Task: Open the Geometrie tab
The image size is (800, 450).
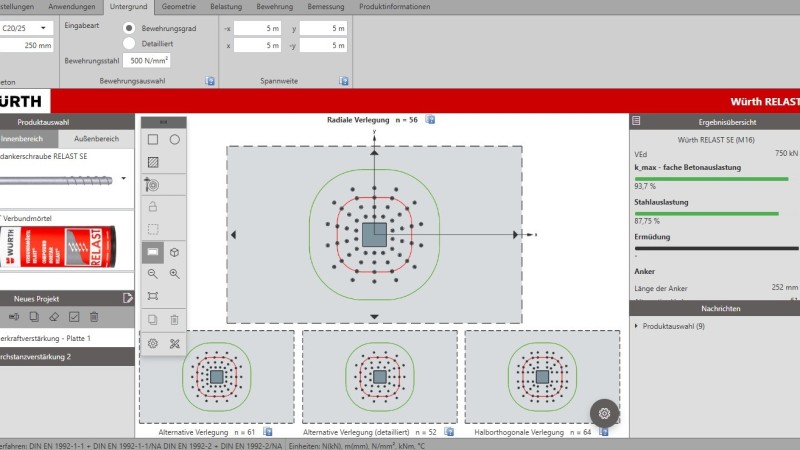Action: [178, 6]
